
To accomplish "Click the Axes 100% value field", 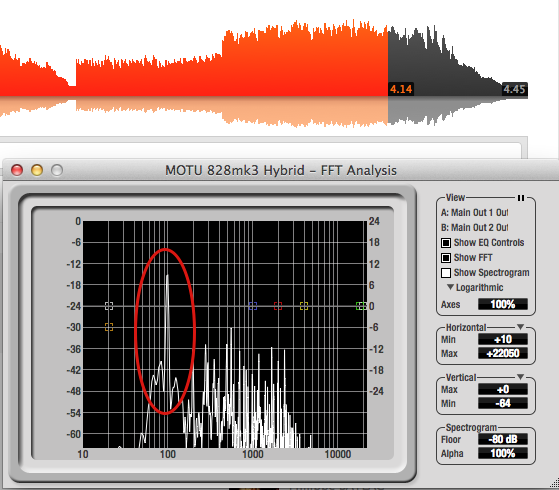I will 503,304.
